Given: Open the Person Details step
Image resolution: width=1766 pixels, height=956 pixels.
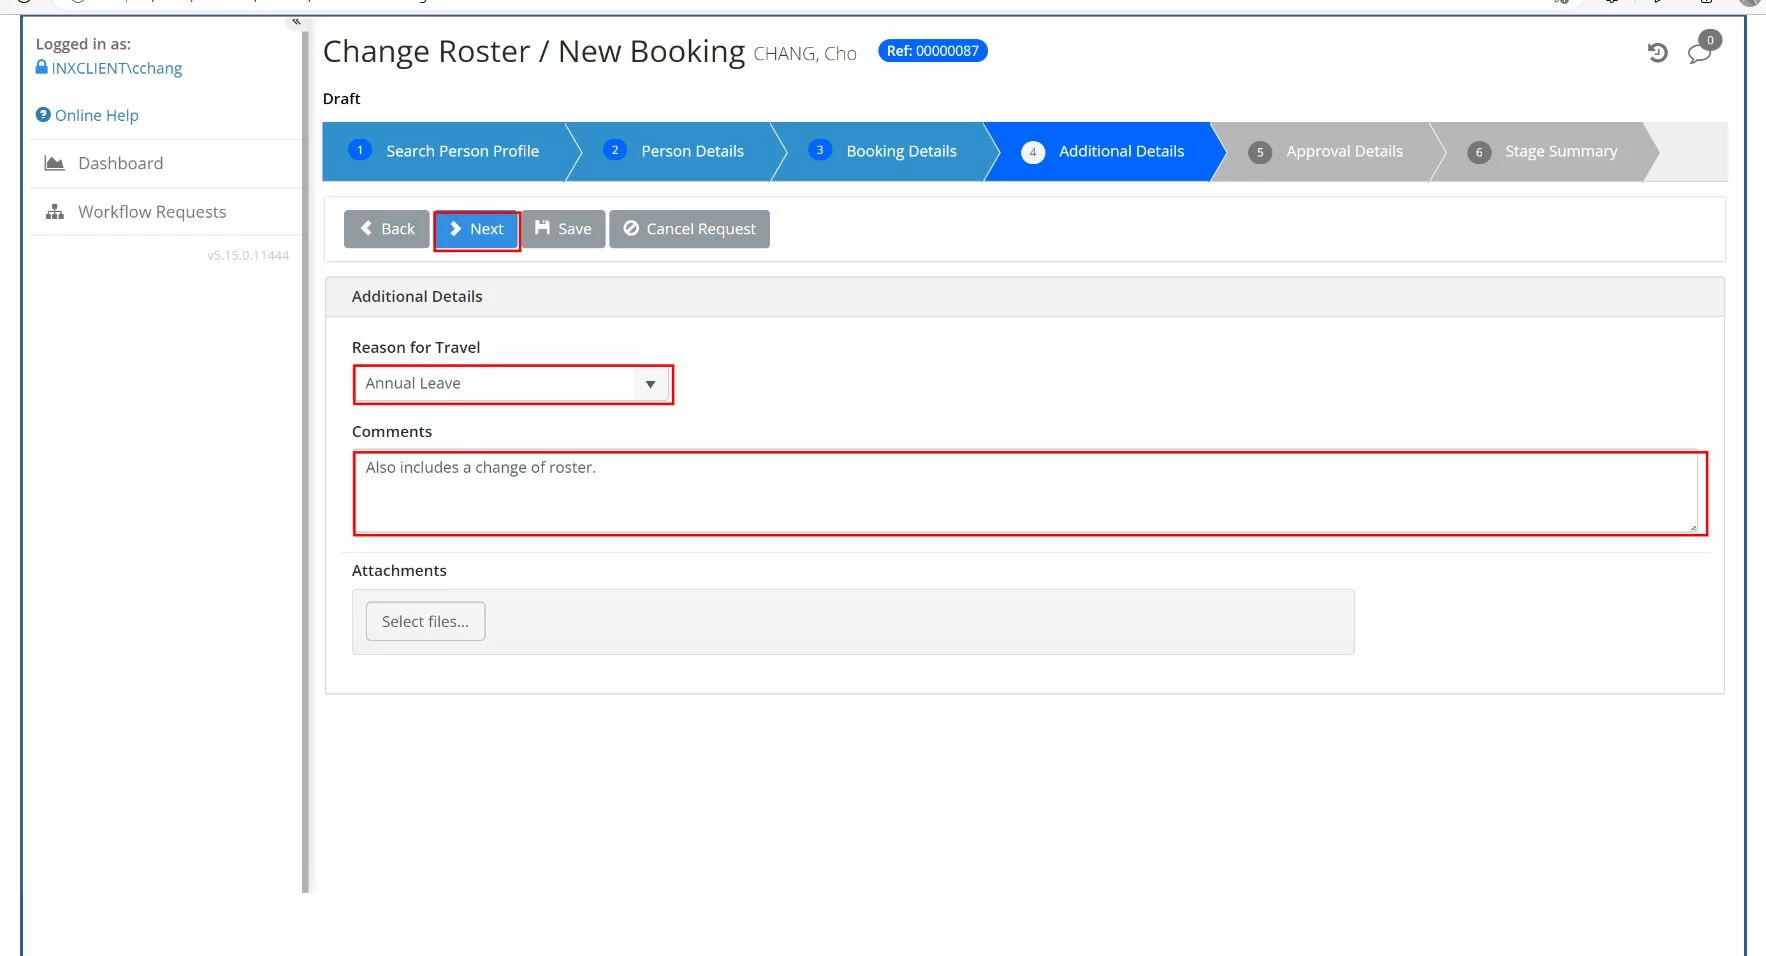Looking at the screenshot, I should coord(675,151).
